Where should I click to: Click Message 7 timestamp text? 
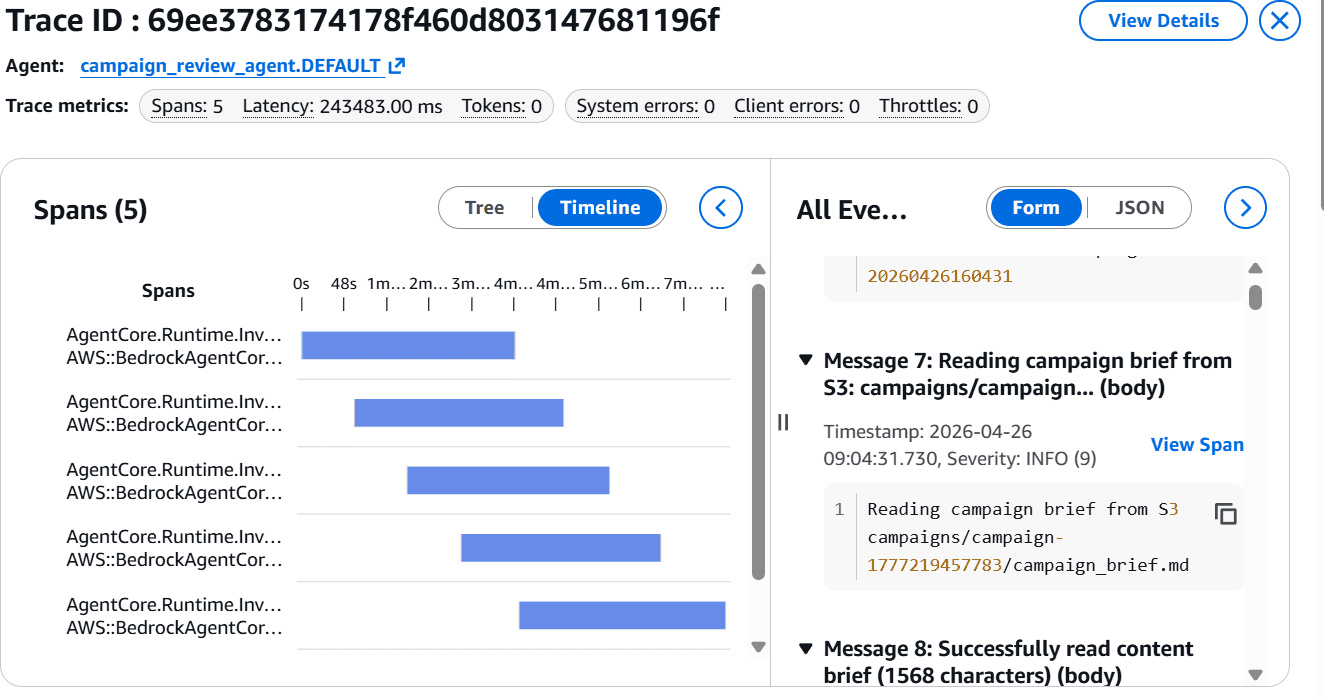960,445
